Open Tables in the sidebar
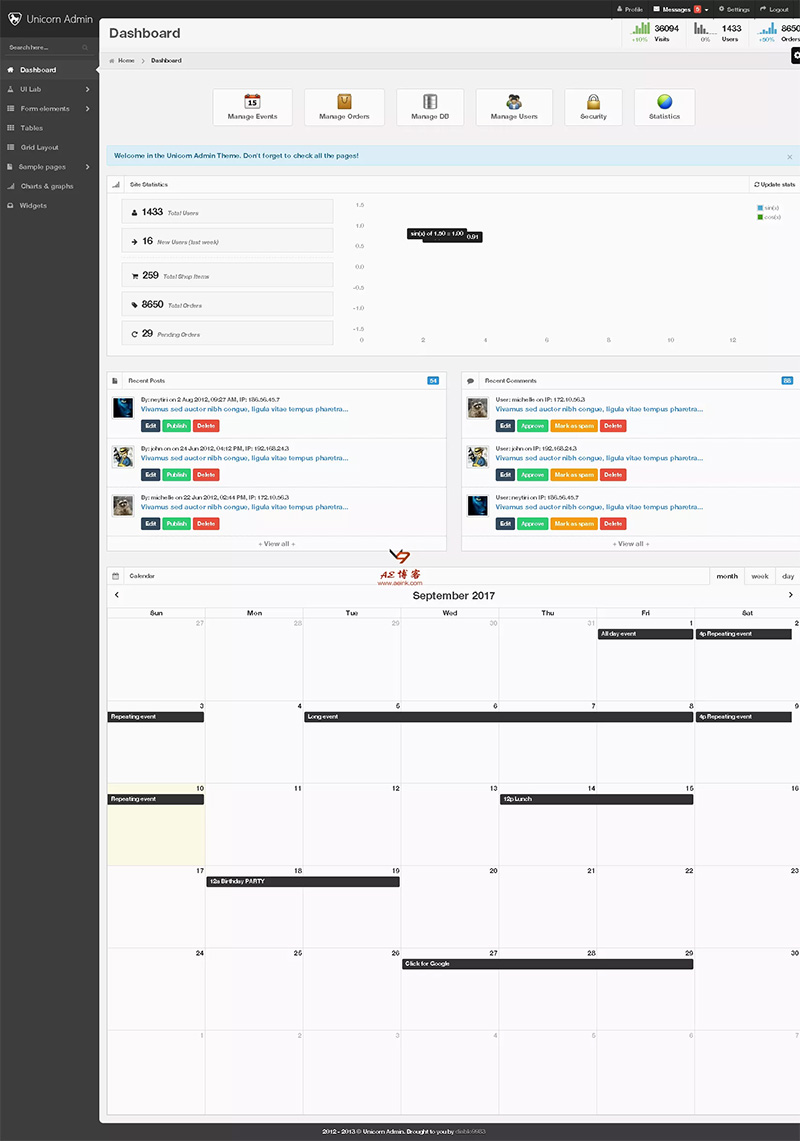 coord(49,128)
